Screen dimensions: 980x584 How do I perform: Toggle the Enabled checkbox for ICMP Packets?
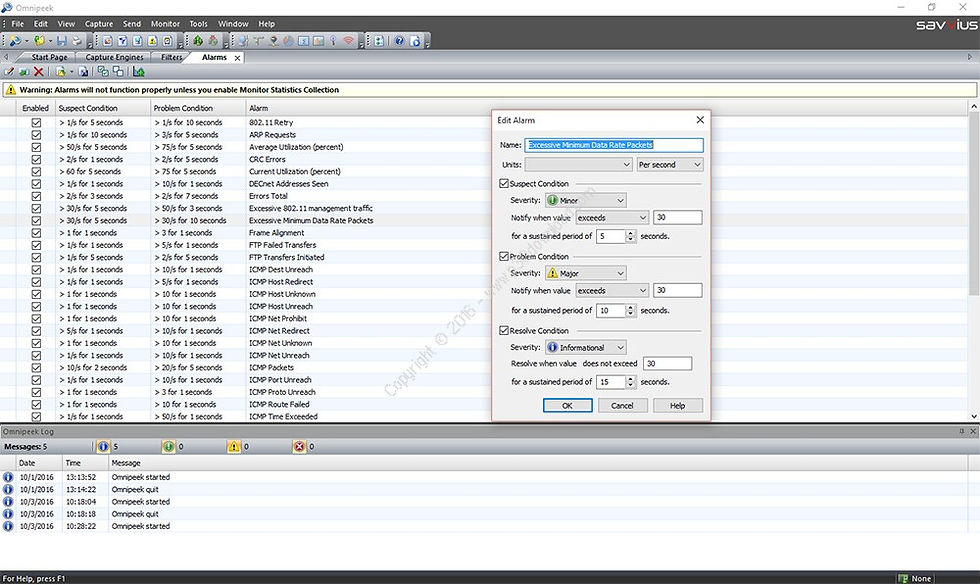pos(36,368)
